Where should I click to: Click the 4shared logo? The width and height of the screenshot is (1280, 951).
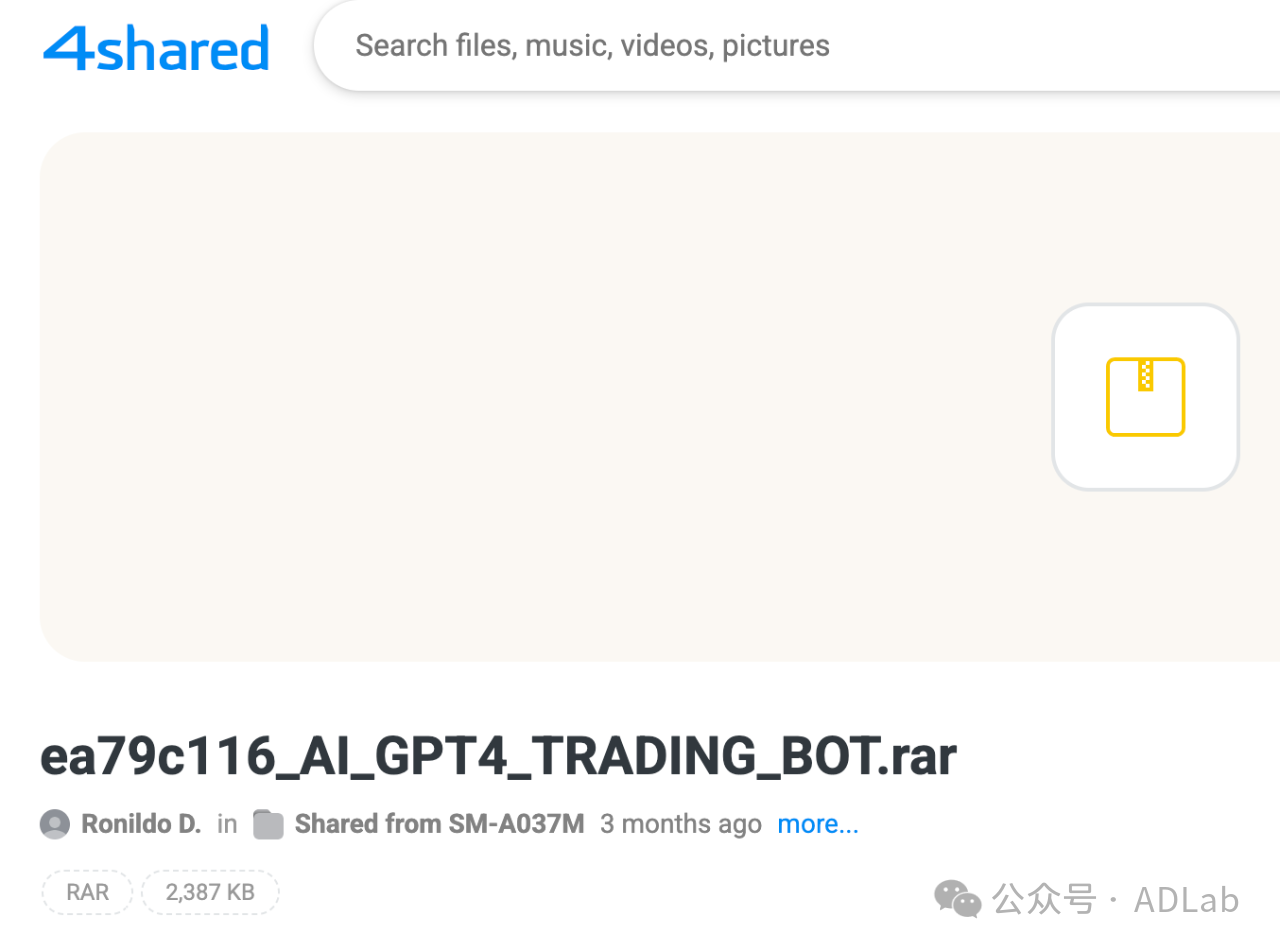156,48
